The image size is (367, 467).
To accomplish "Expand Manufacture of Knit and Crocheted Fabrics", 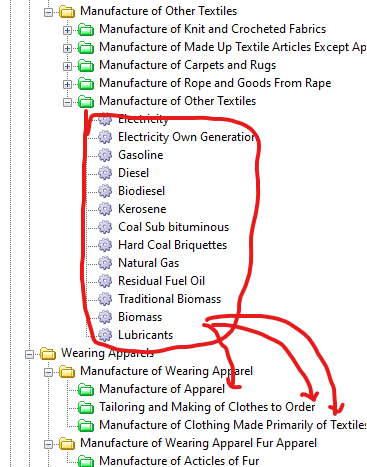I will (67, 30).
